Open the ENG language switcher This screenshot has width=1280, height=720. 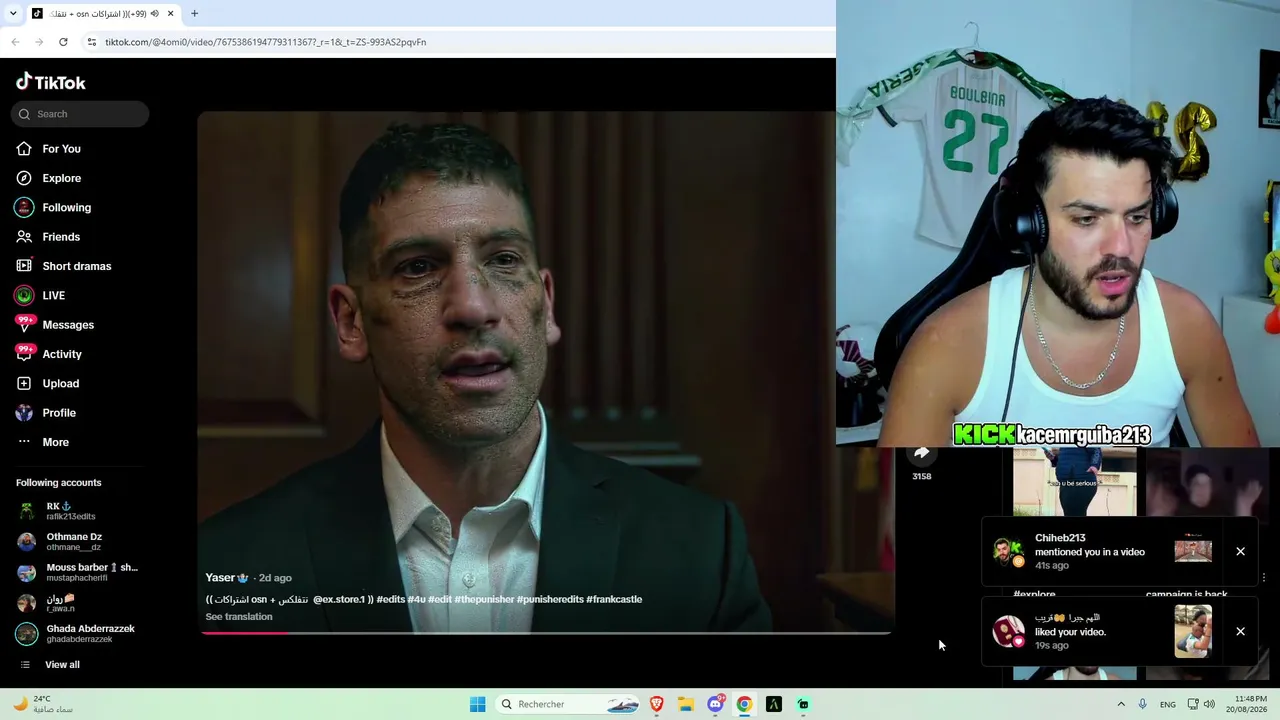pyautogui.click(x=1168, y=704)
